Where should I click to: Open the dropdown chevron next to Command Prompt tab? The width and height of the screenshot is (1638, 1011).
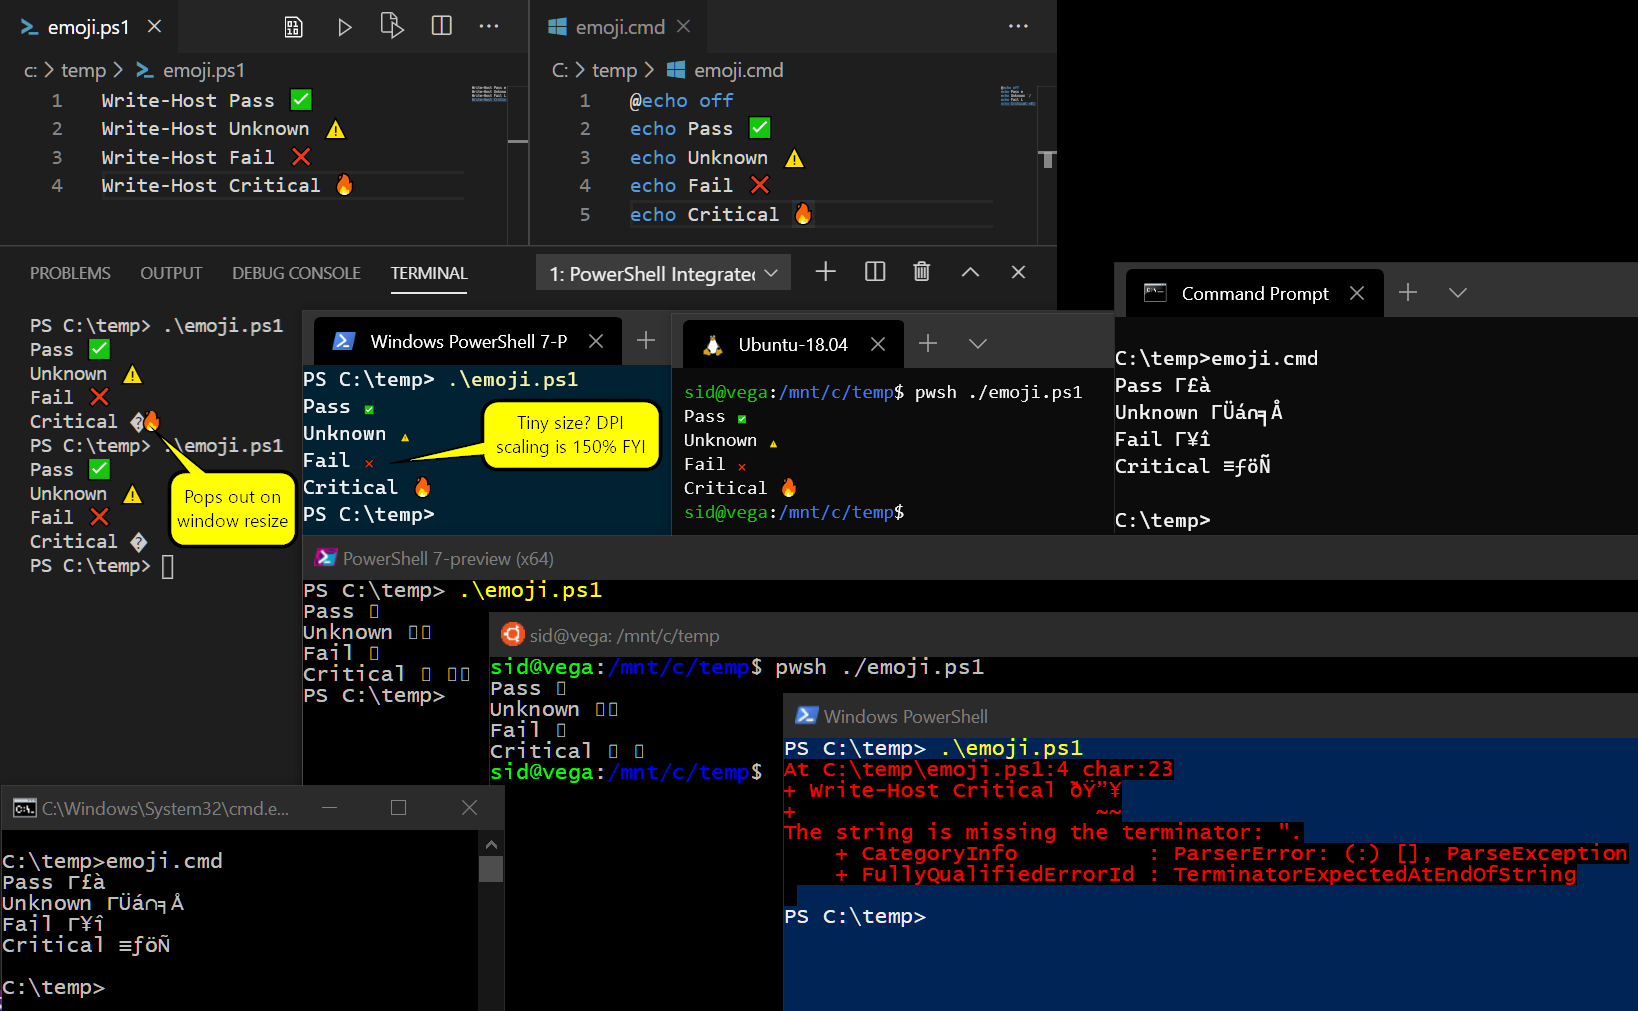pyautogui.click(x=1458, y=292)
